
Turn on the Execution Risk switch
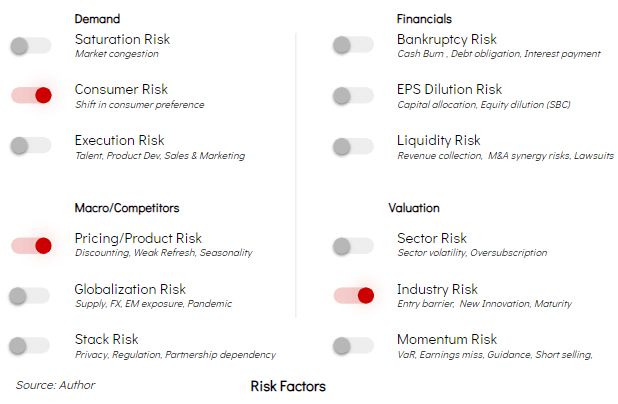(31, 146)
